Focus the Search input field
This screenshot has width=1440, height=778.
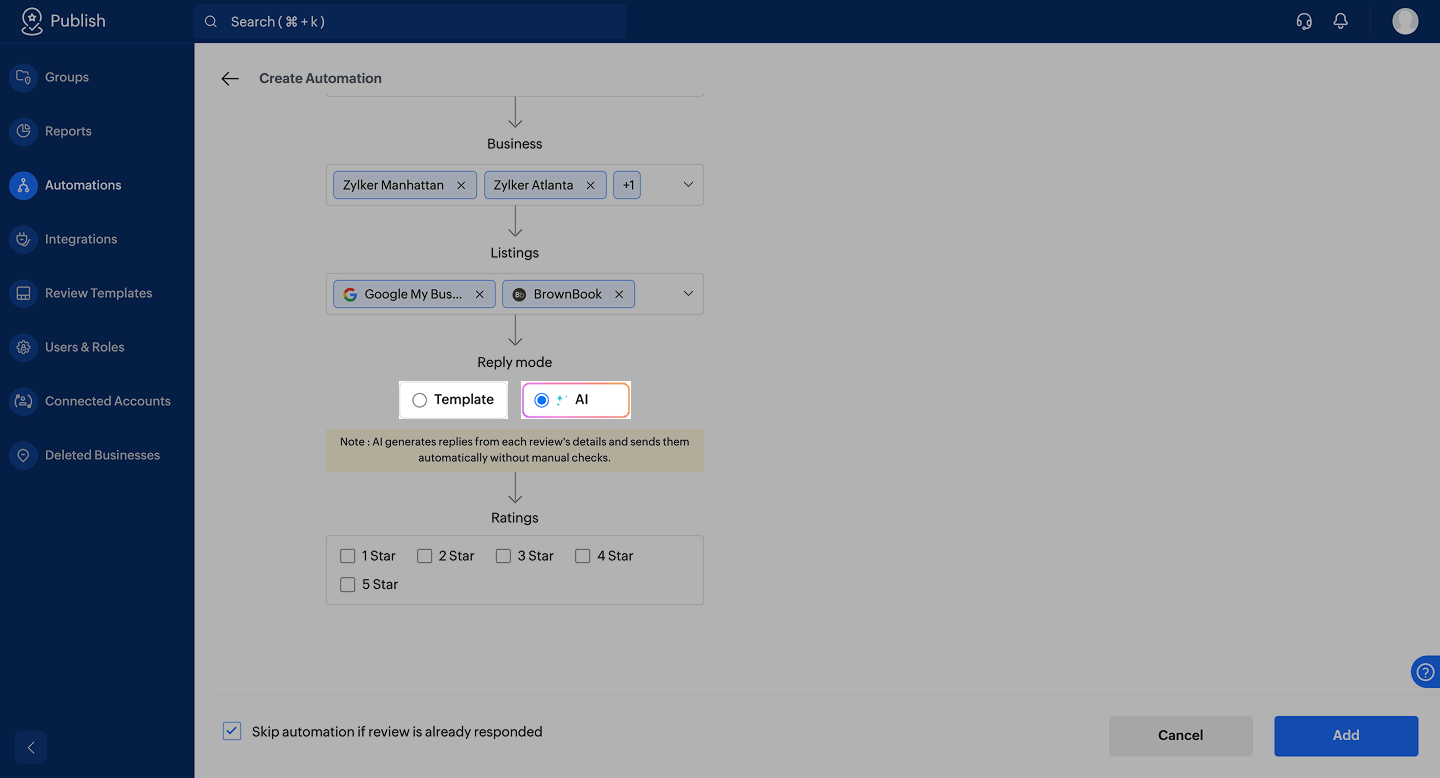click(x=410, y=21)
